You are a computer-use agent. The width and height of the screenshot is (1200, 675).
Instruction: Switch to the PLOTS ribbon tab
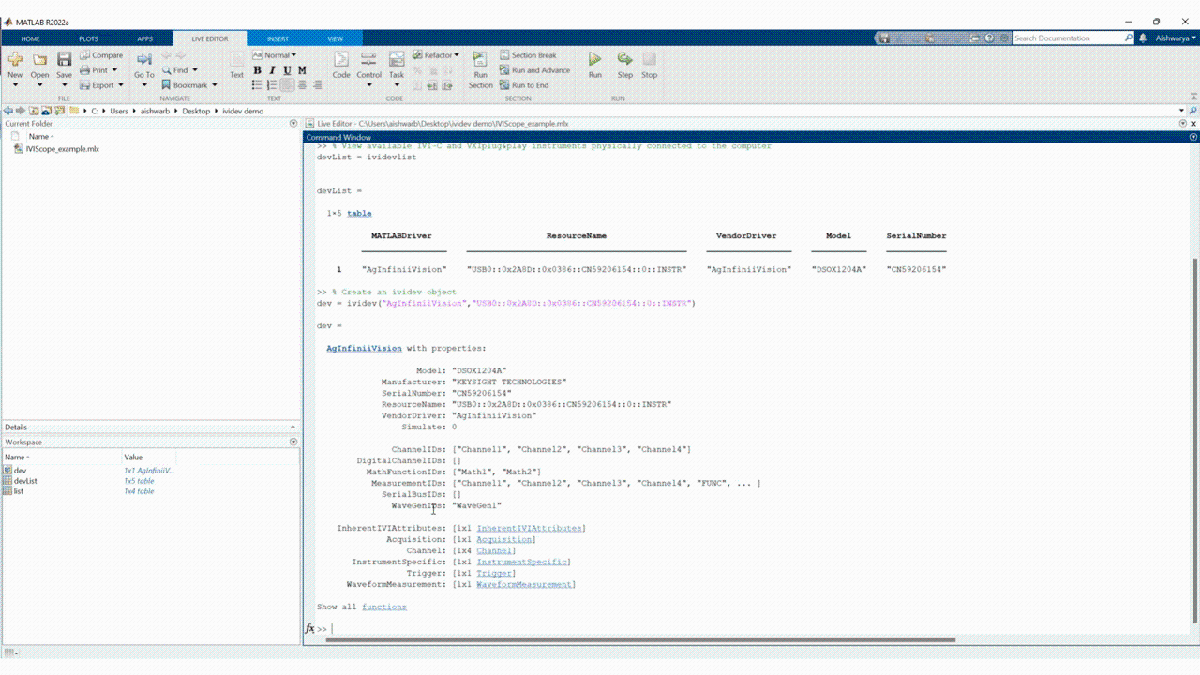88,38
